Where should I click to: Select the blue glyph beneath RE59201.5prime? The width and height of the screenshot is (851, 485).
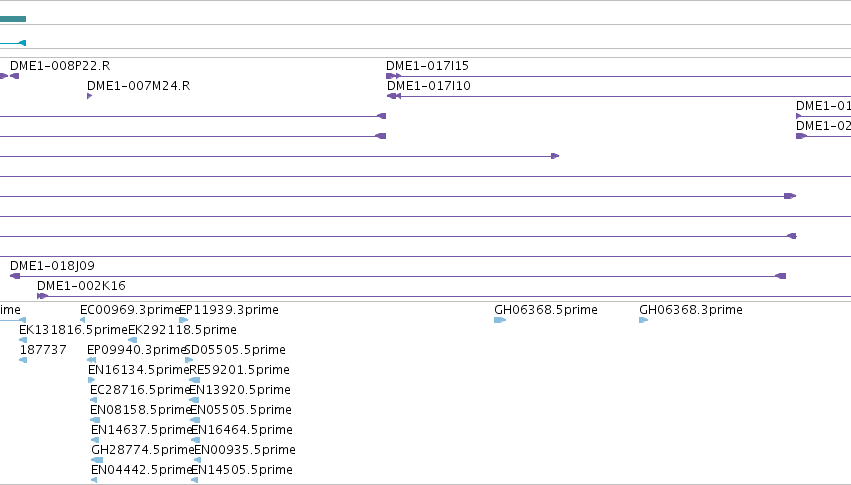[x=194, y=380]
